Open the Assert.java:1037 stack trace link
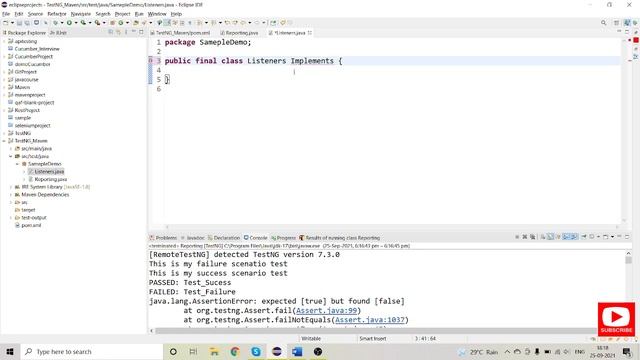640x360 pixels. [370, 320]
